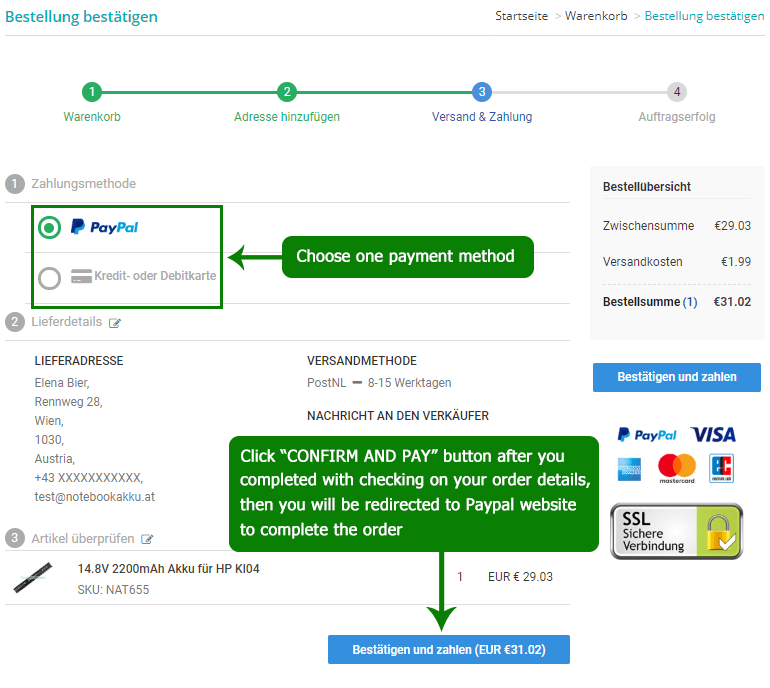Select the PayPal payment radio button
770x688 pixels.
(x=49, y=228)
